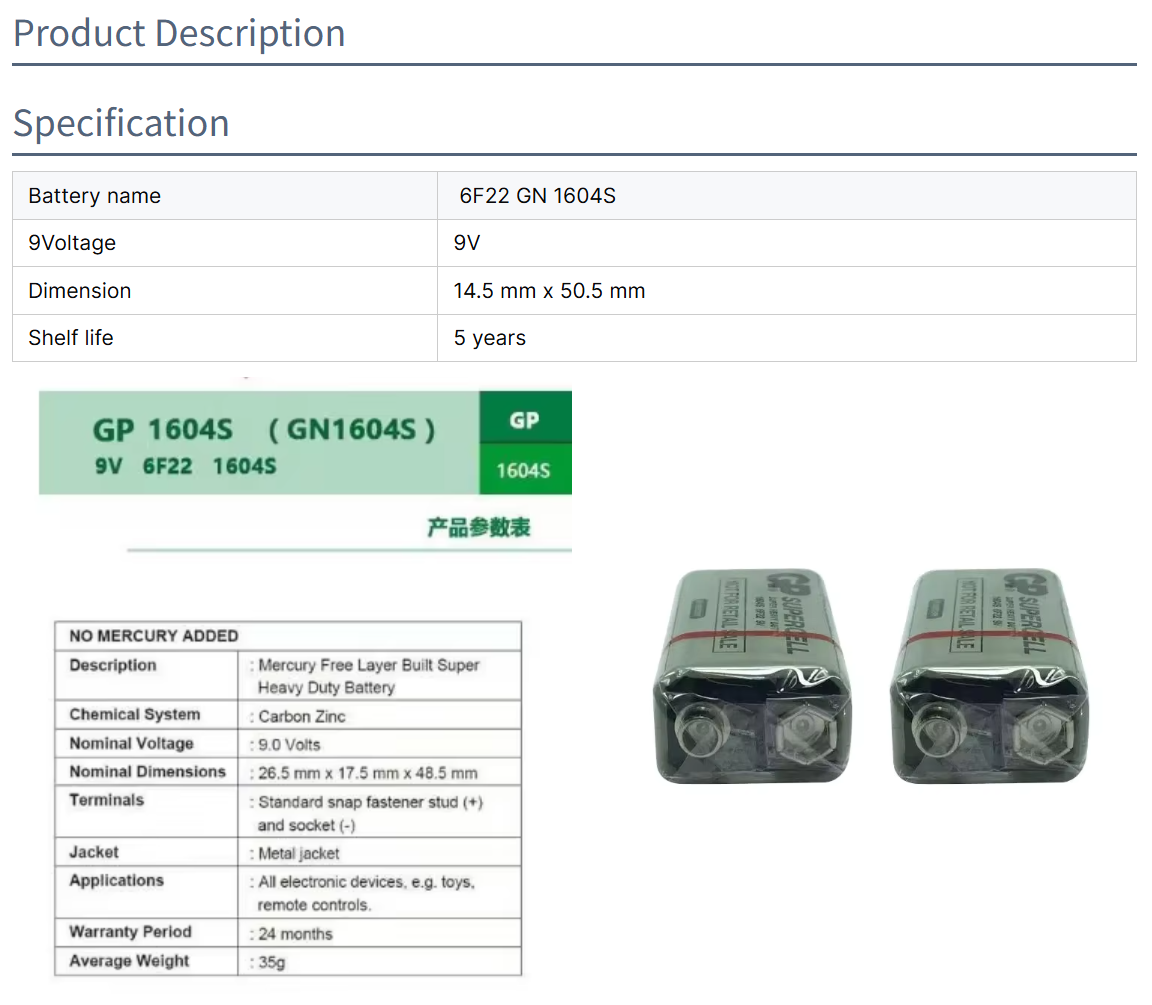Click the green 1604S label box
Image resolution: width=1152 pixels, height=1005 pixels.
(x=525, y=469)
